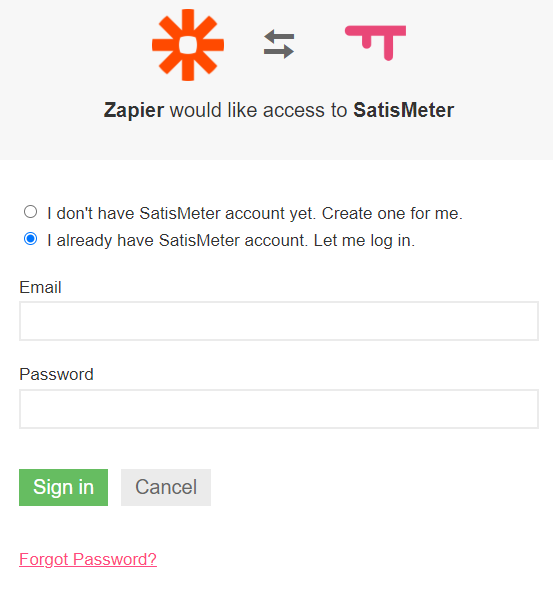Click the "Create one for me" label text

pyautogui.click(x=392, y=213)
